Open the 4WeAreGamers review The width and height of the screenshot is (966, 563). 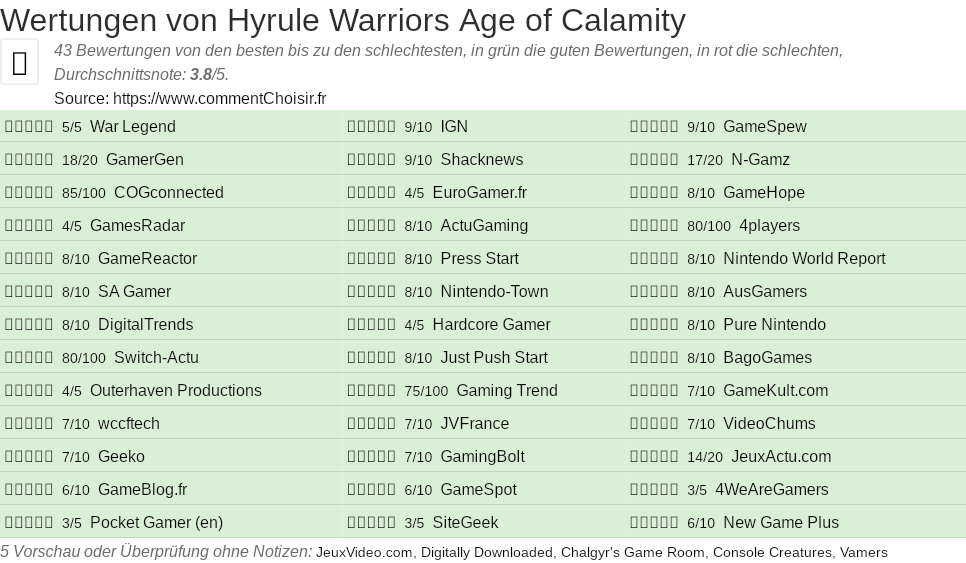point(771,490)
